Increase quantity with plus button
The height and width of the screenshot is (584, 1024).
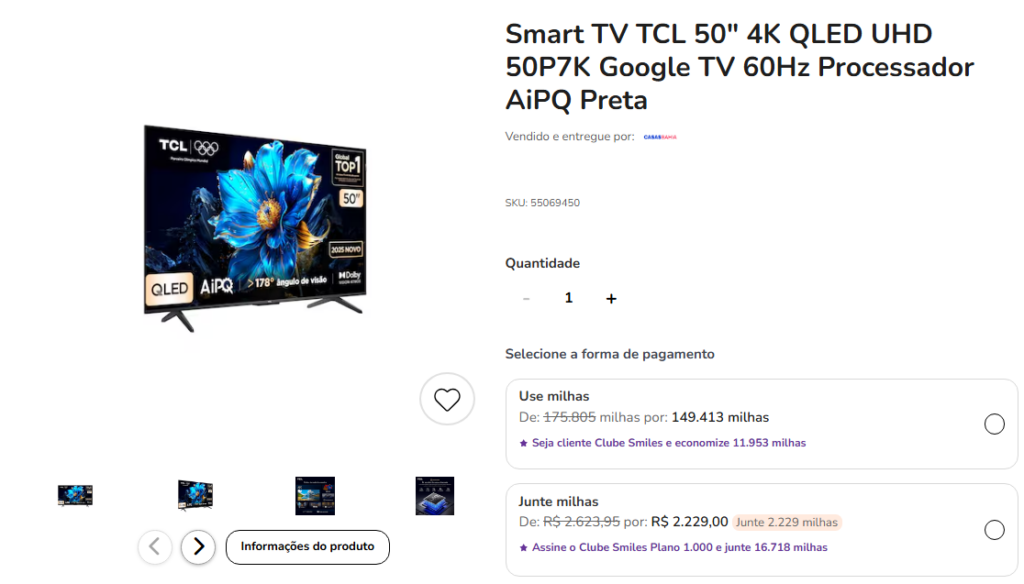611,299
